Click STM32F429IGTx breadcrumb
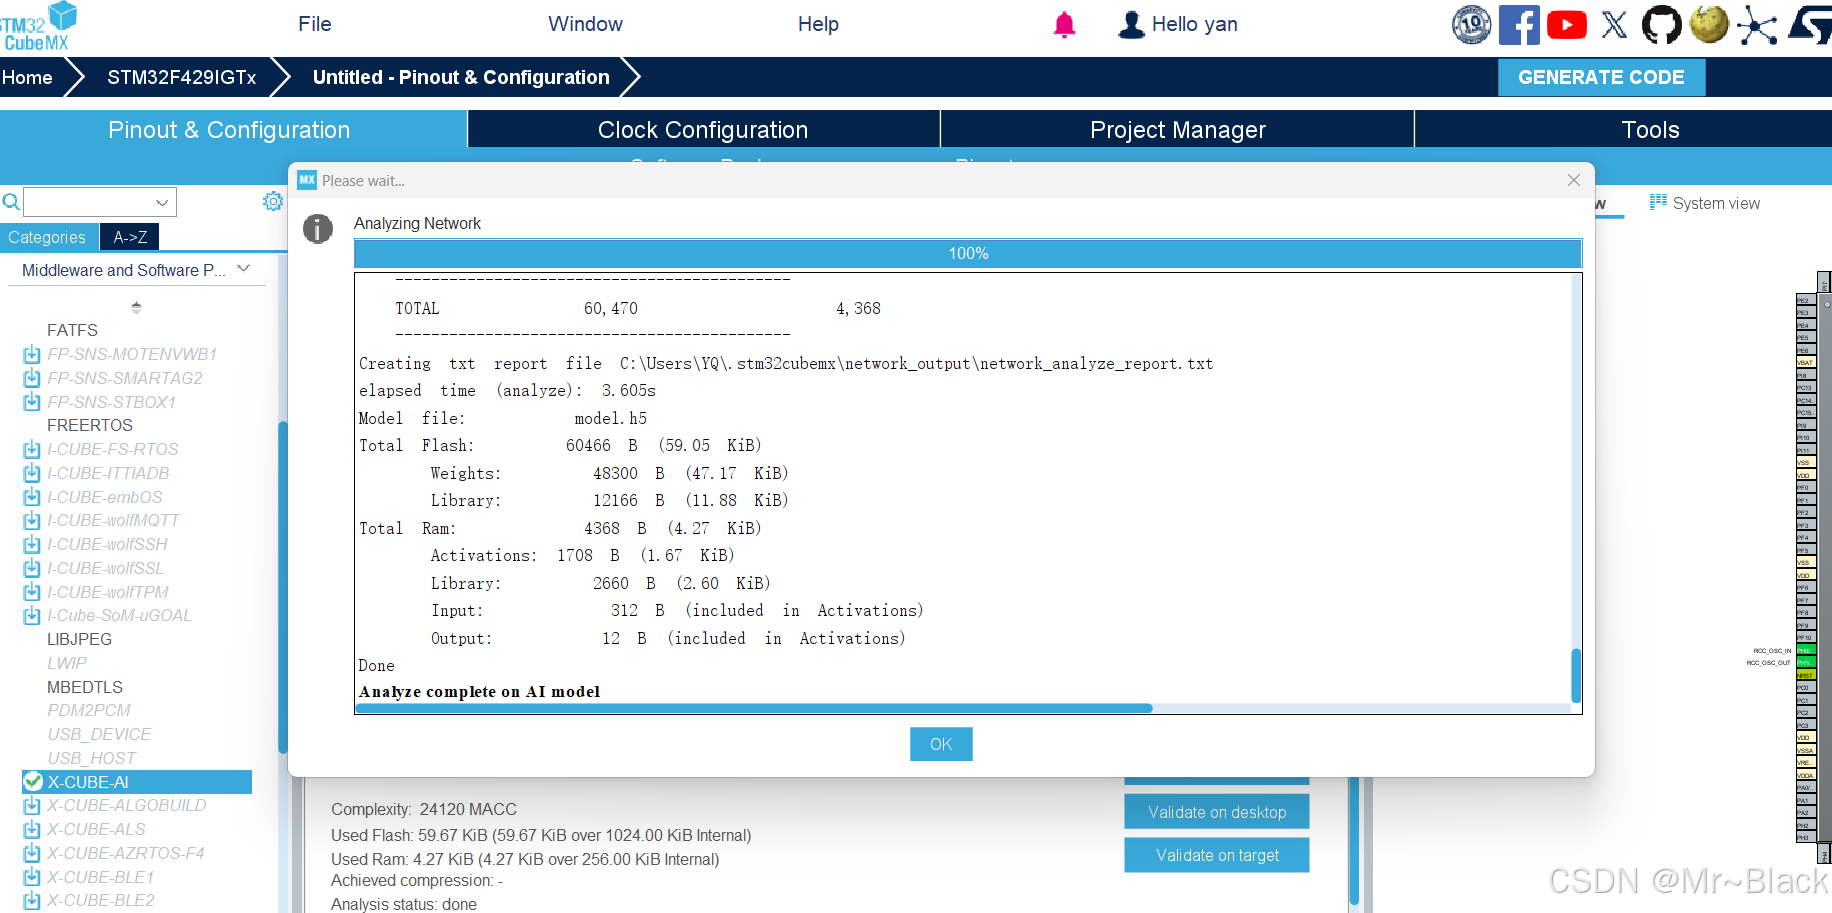 pyautogui.click(x=181, y=77)
